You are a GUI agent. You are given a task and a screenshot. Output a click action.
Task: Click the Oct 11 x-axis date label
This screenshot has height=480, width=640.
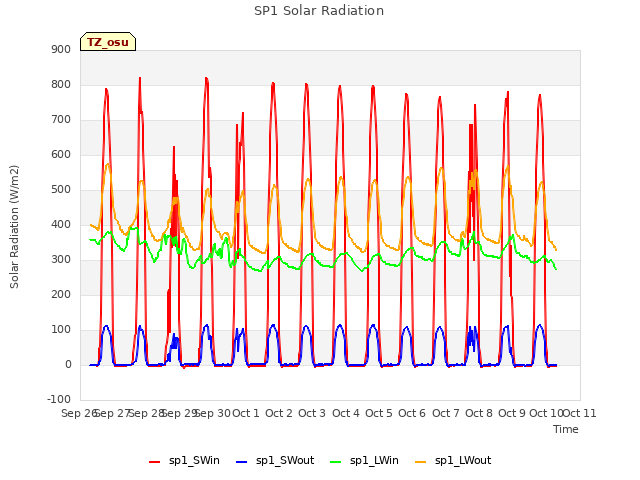[x=580, y=413]
